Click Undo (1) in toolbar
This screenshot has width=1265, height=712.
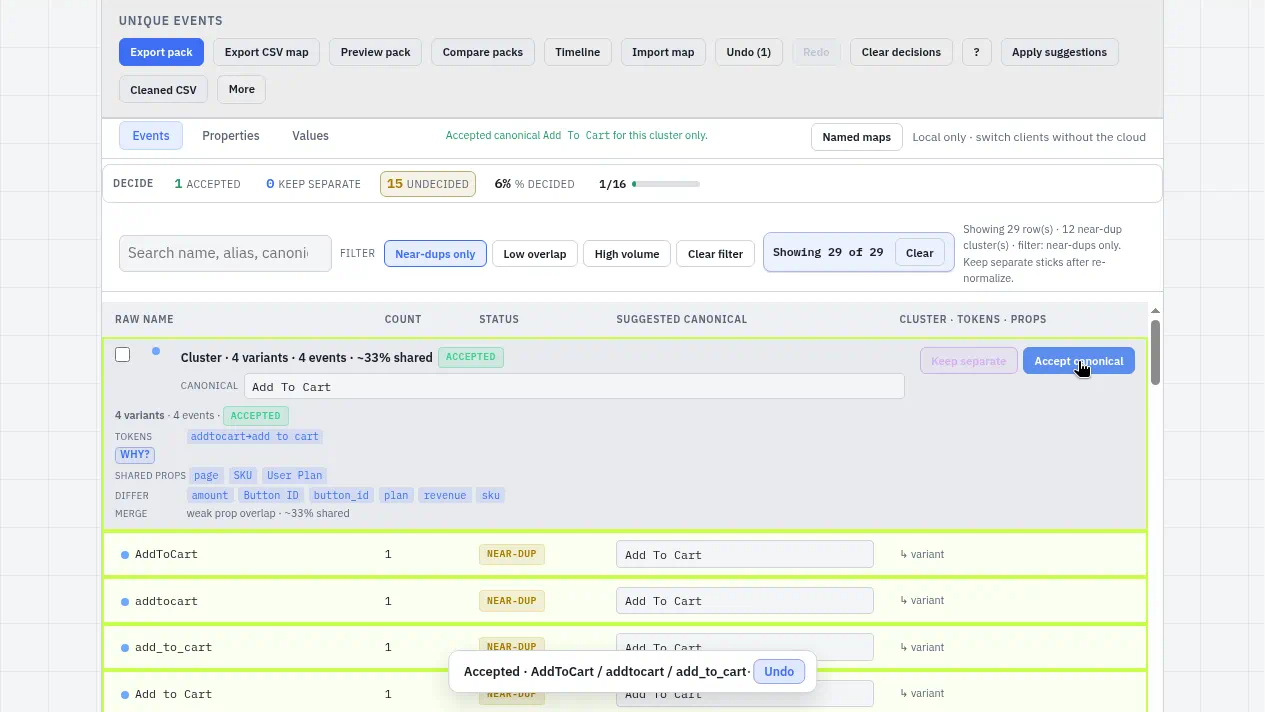tap(749, 52)
